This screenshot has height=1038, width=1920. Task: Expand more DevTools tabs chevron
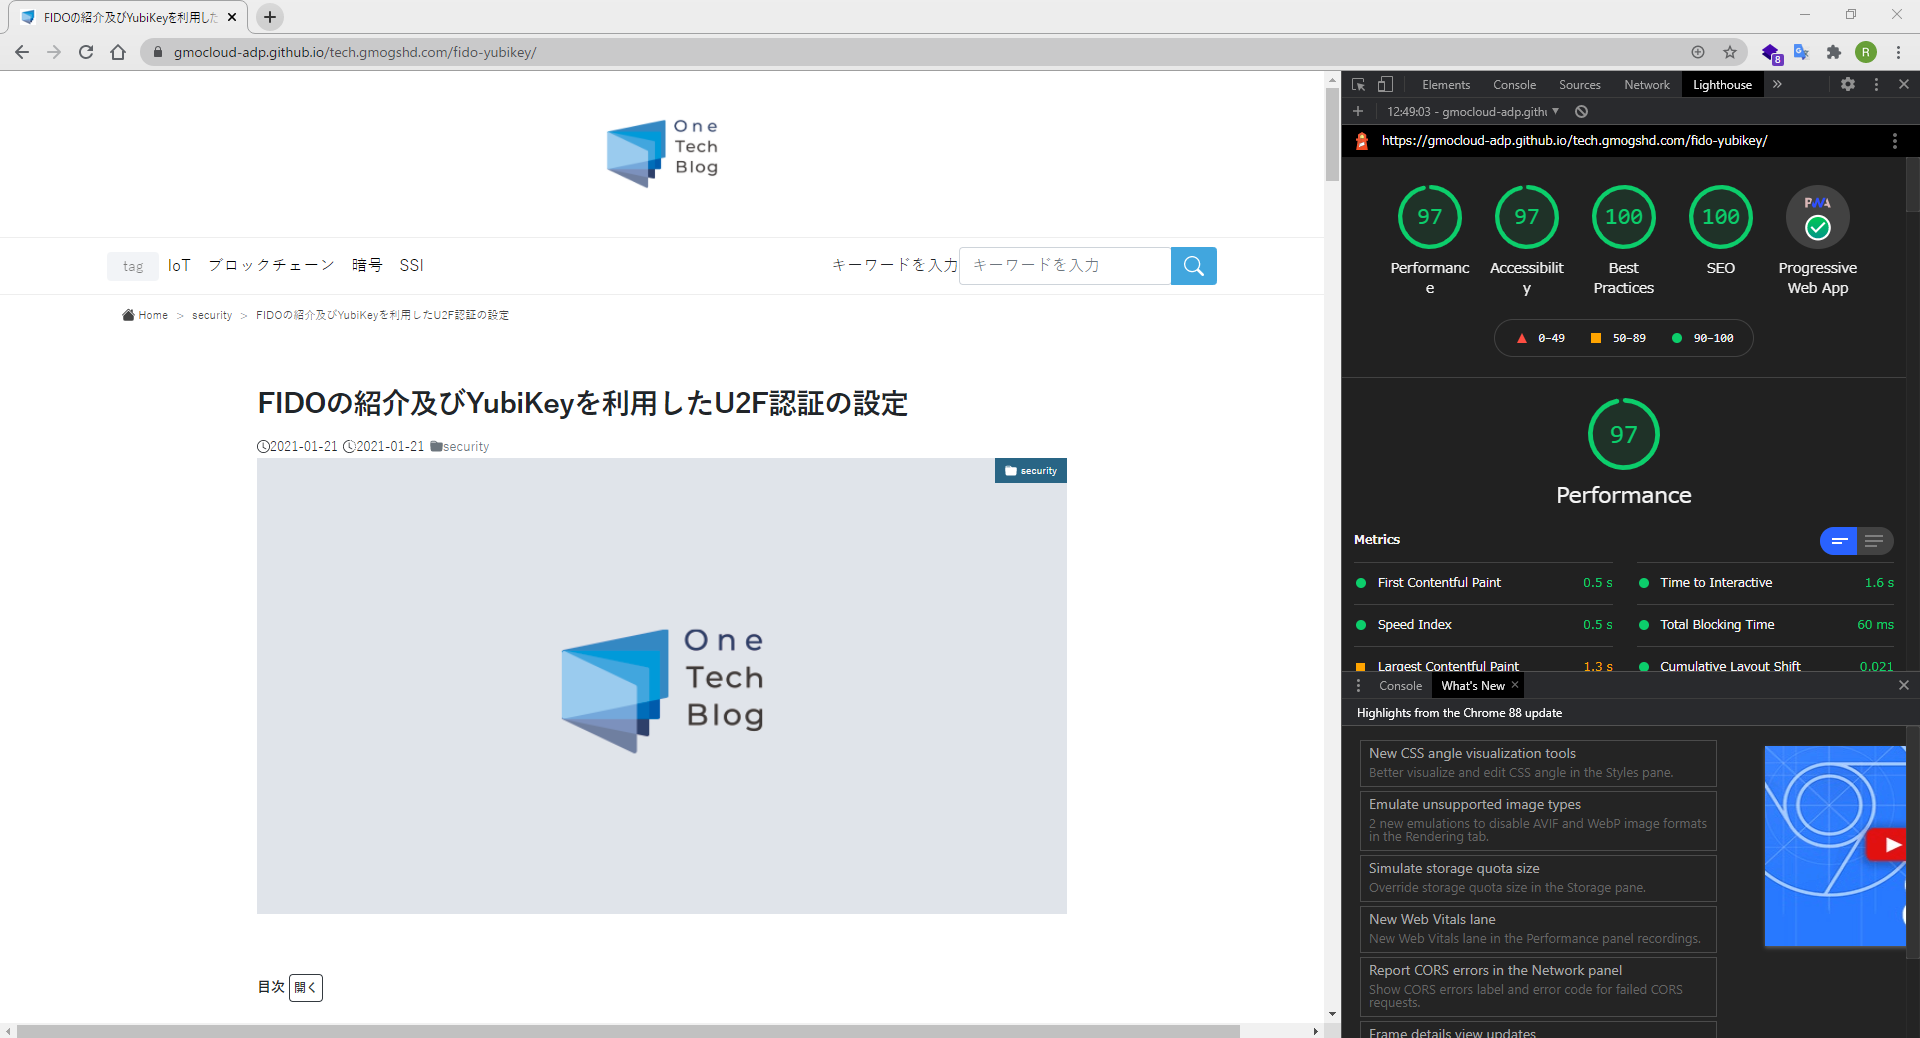click(x=1777, y=85)
